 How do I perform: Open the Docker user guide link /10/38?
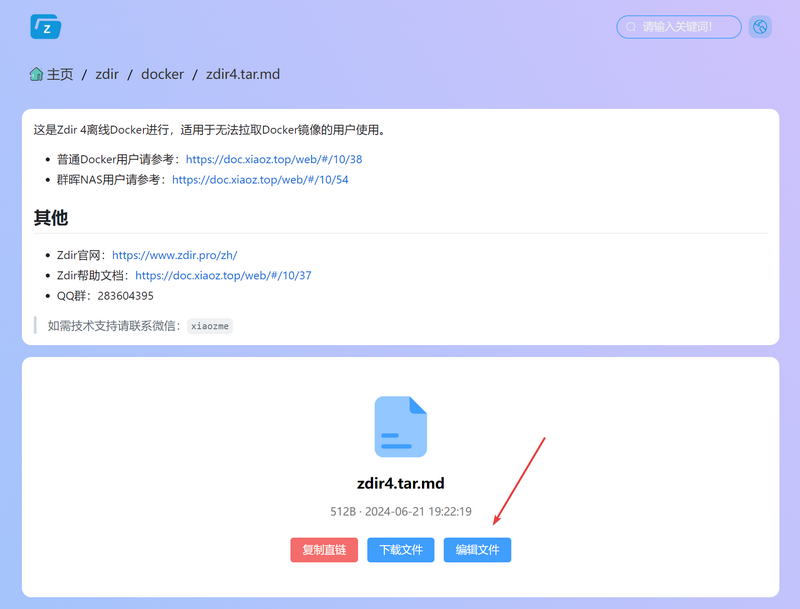(274, 159)
